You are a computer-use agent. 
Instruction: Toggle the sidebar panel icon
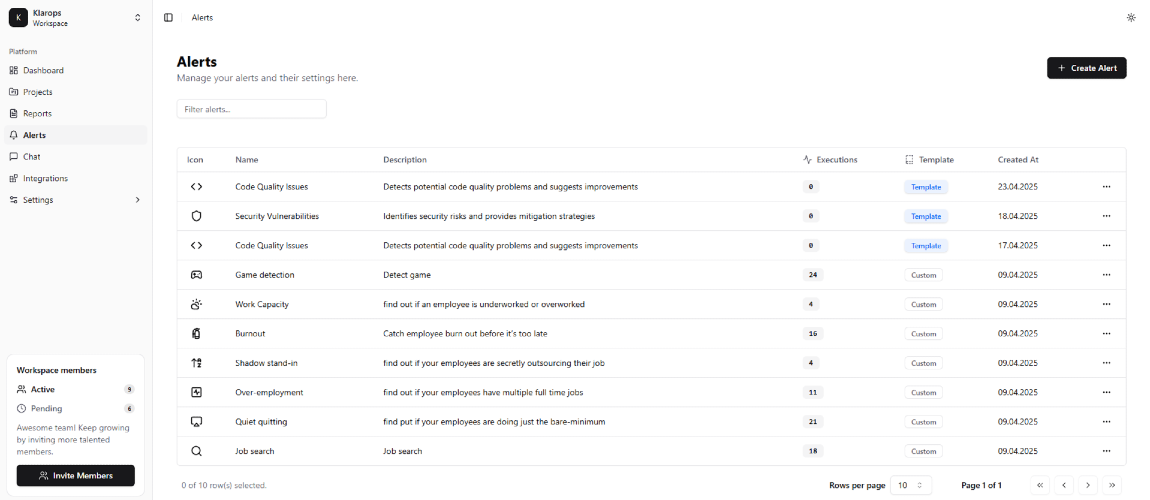169,18
